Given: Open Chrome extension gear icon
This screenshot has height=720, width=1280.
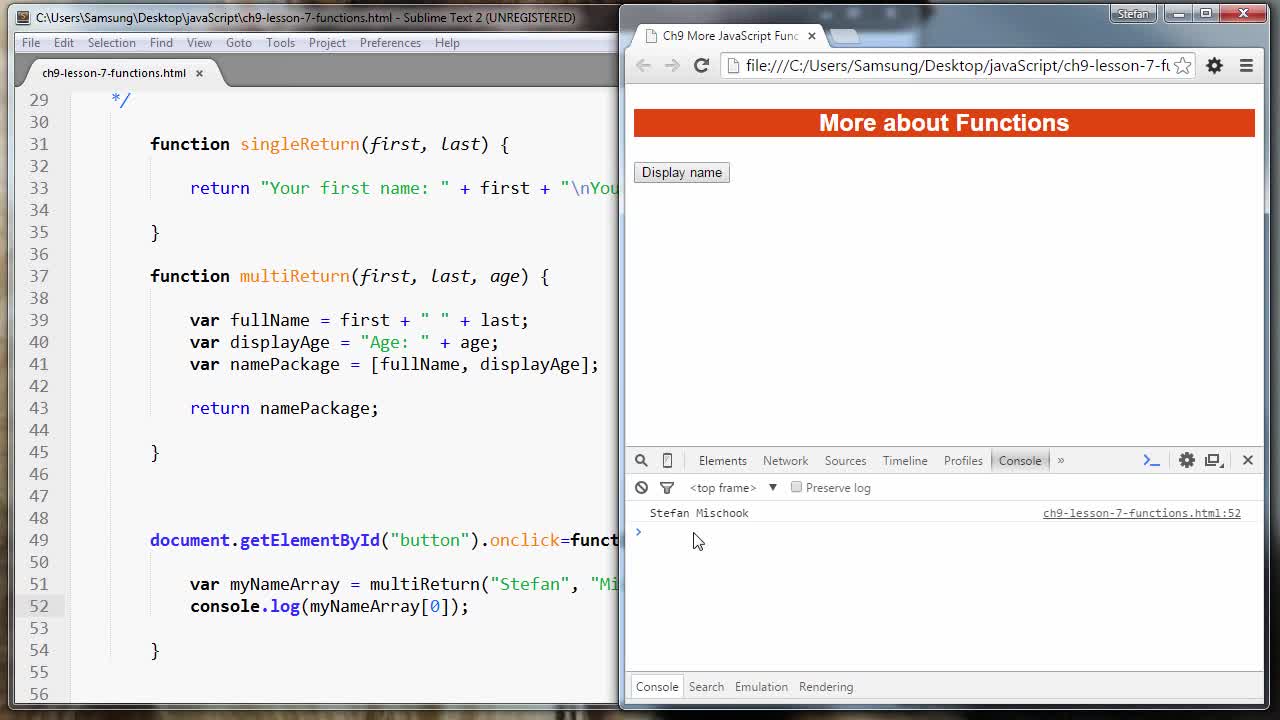Looking at the screenshot, I should click(x=1214, y=66).
